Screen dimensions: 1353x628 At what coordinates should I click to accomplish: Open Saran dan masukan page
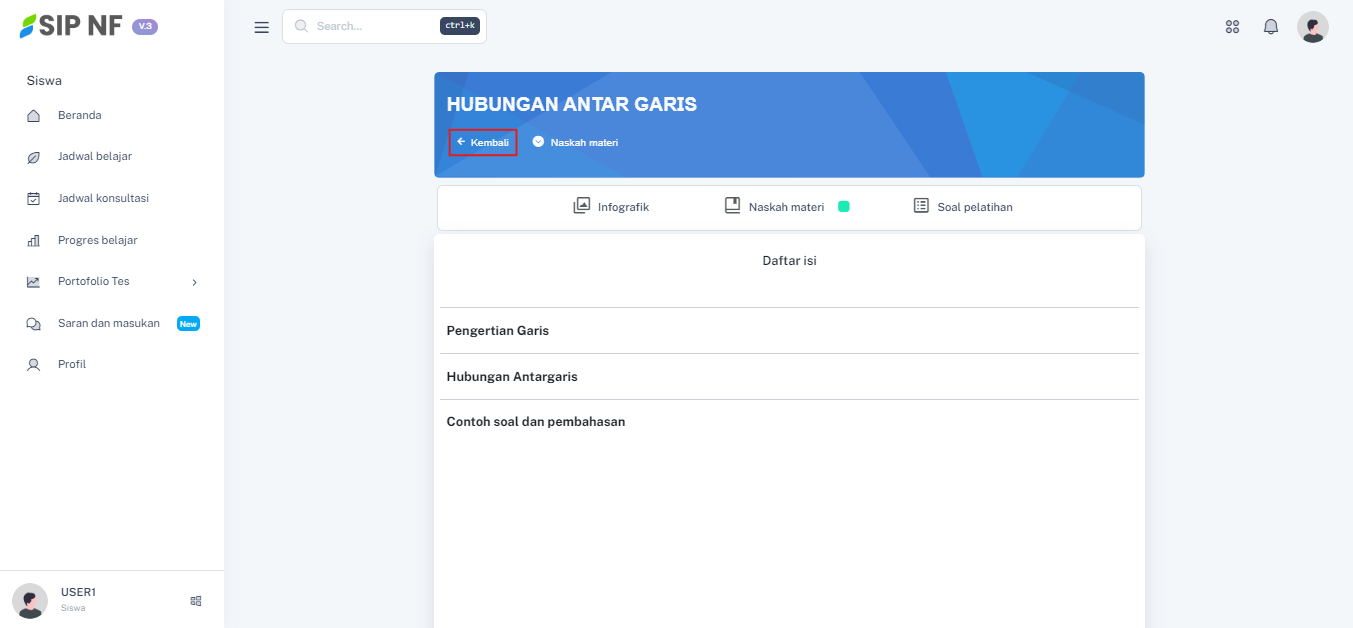pos(108,323)
